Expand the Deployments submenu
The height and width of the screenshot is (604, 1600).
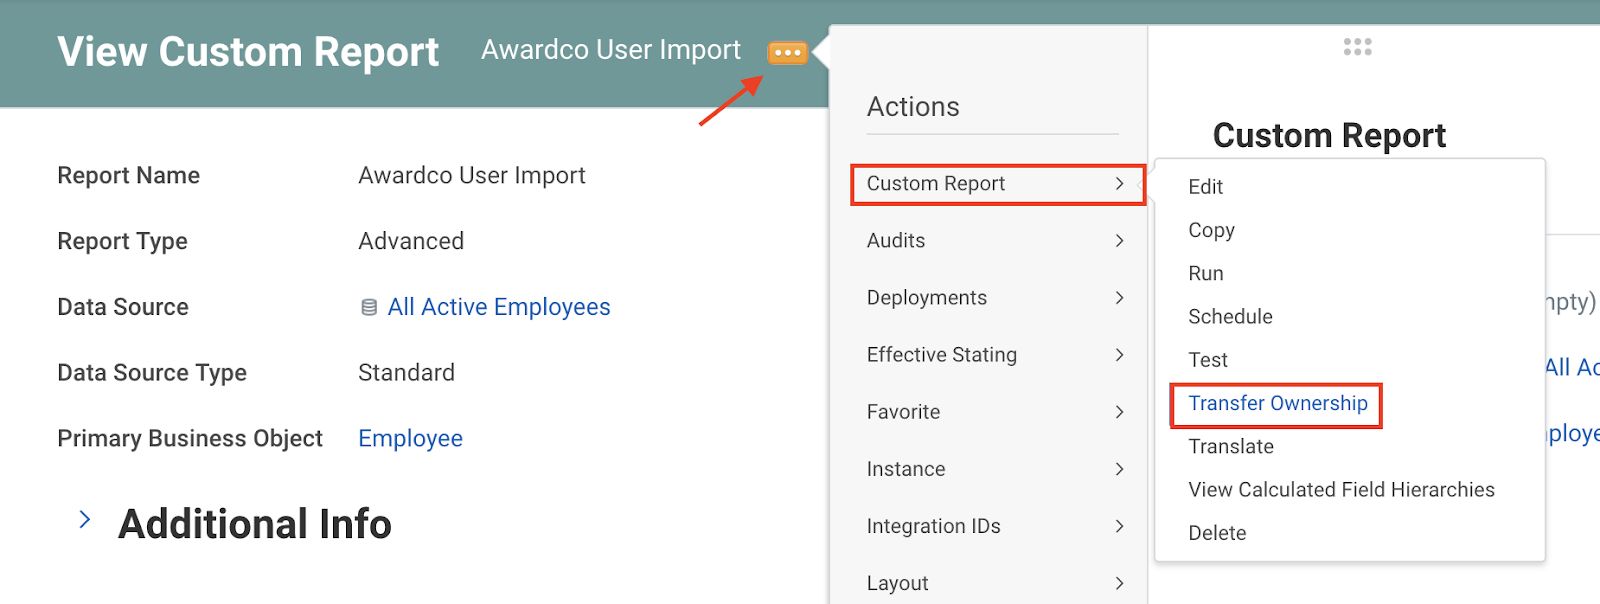click(995, 298)
